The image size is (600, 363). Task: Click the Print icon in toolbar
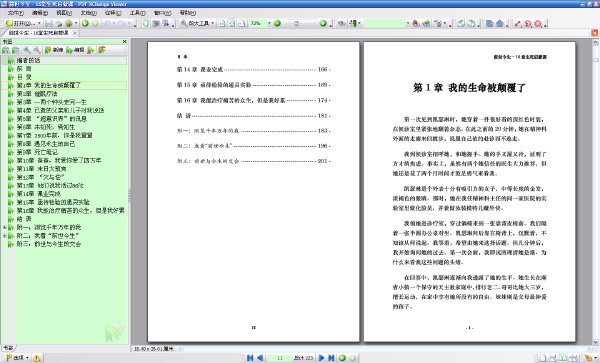[59, 23]
